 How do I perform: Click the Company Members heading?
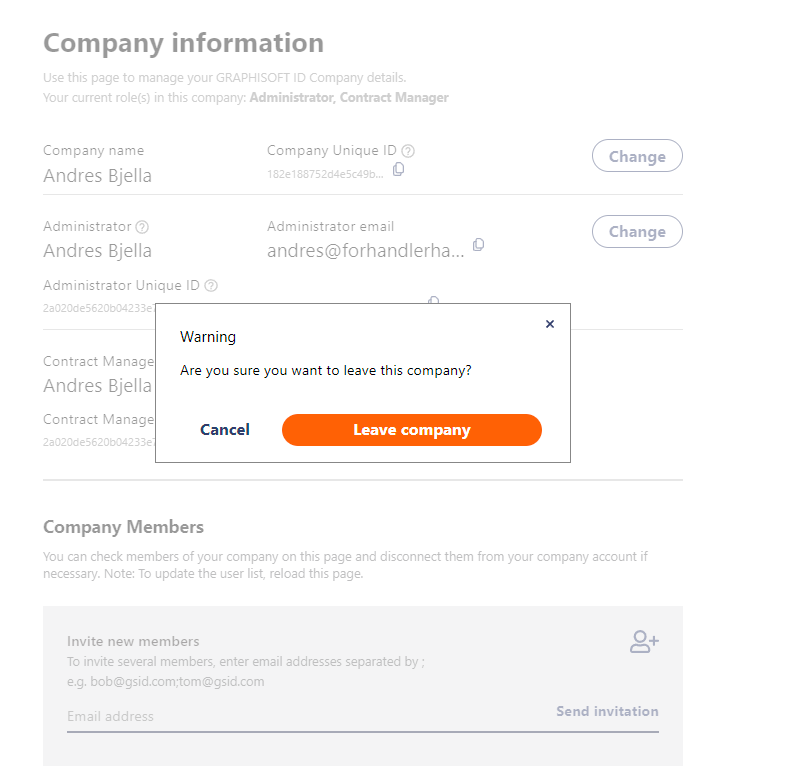[x=123, y=527]
